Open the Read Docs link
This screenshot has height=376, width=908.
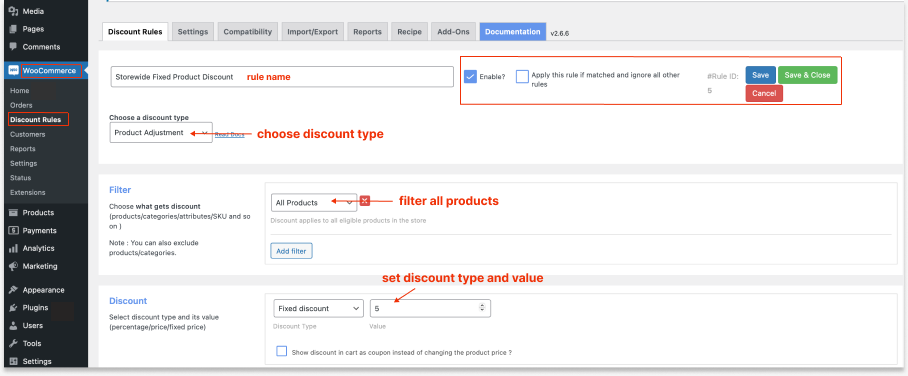tap(230, 134)
